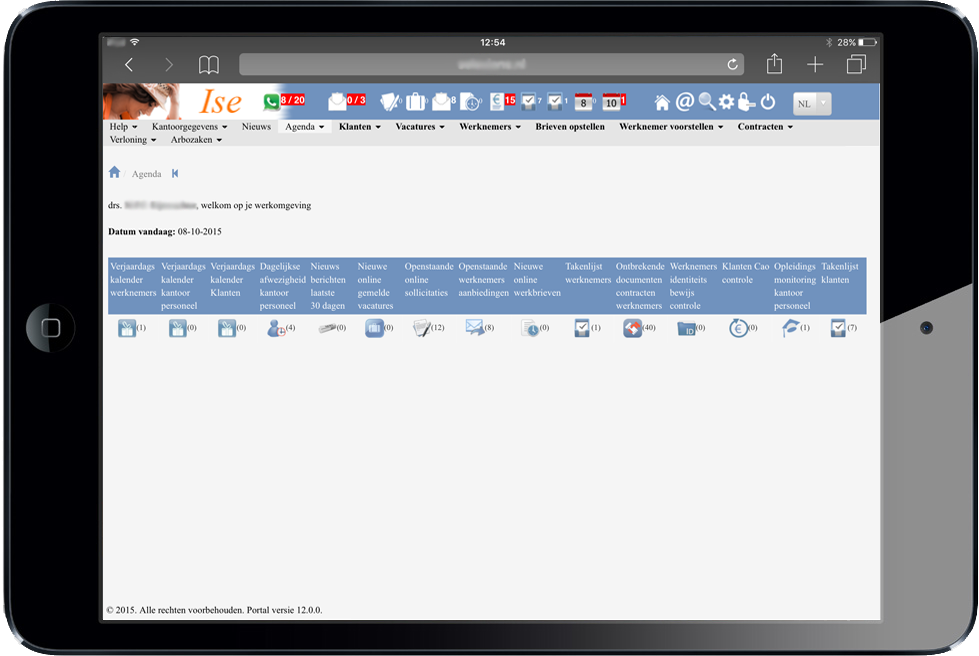Open the NL language dropdown
The height and width of the screenshot is (656, 979).
point(811,103)
